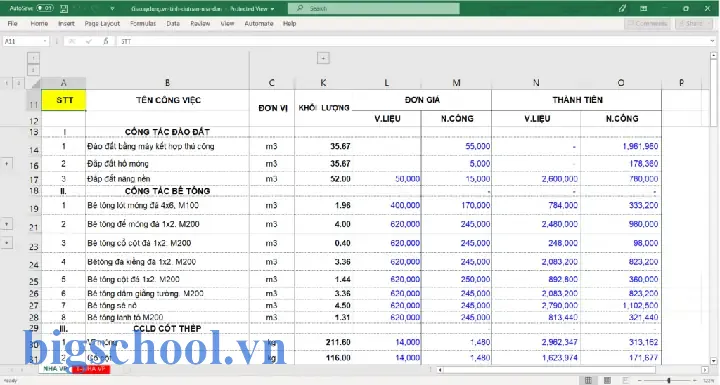
Task: Click the Cancel X icon in formula bar
Action: point(72,41)
